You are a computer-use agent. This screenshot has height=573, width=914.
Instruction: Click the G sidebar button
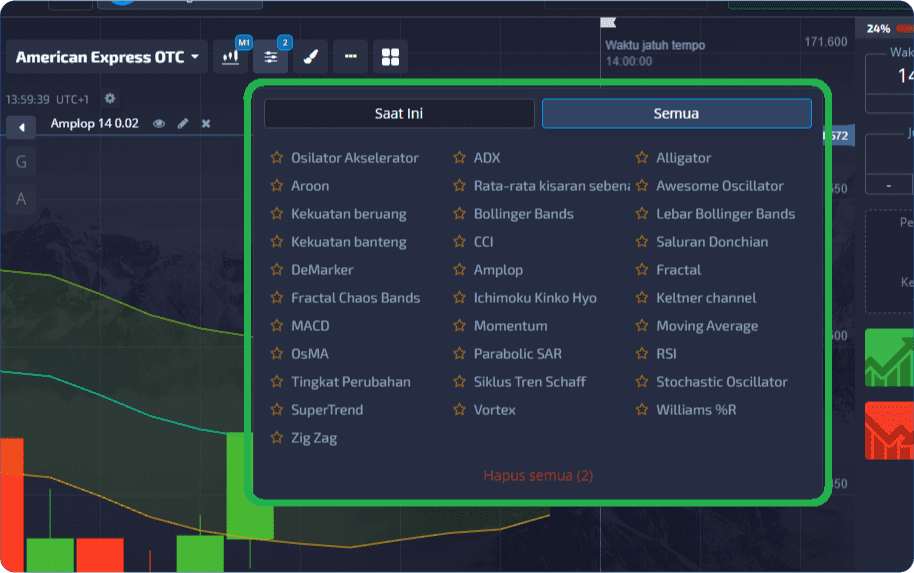pyautogui.click(x=21, y=161)
